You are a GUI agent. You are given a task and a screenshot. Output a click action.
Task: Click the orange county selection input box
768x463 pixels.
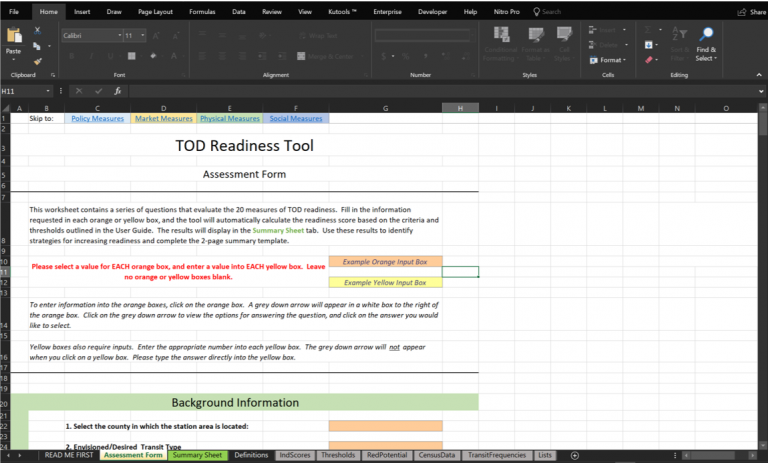tap(385, 426)
